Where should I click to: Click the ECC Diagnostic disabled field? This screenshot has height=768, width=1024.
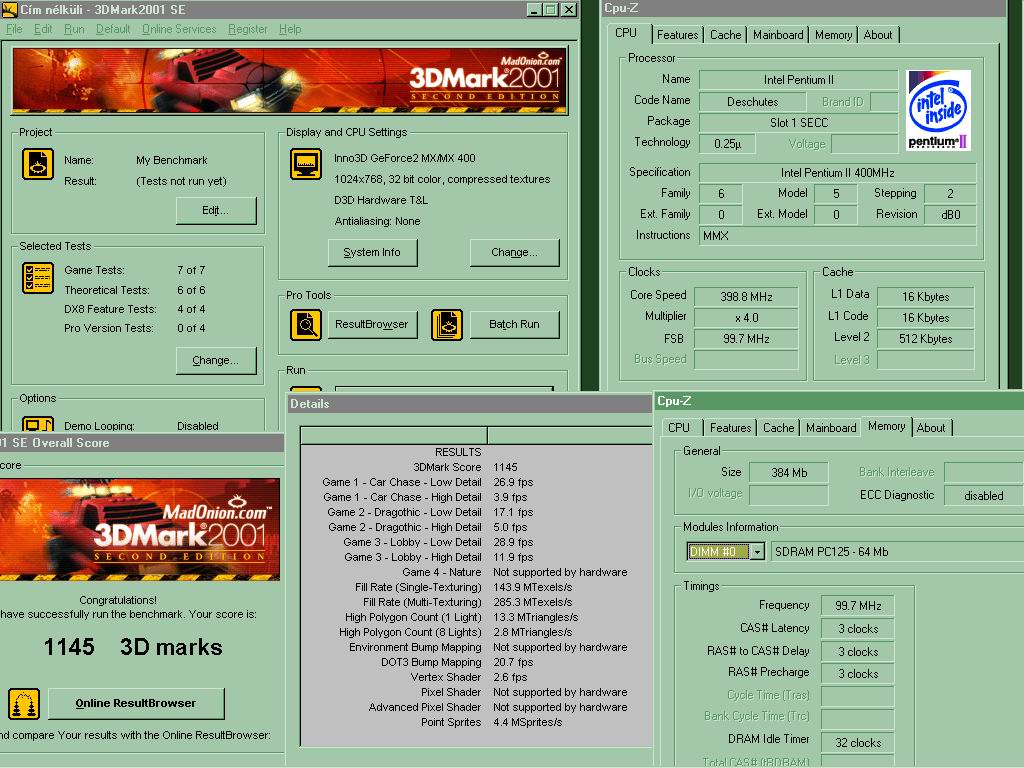point(984,496)
